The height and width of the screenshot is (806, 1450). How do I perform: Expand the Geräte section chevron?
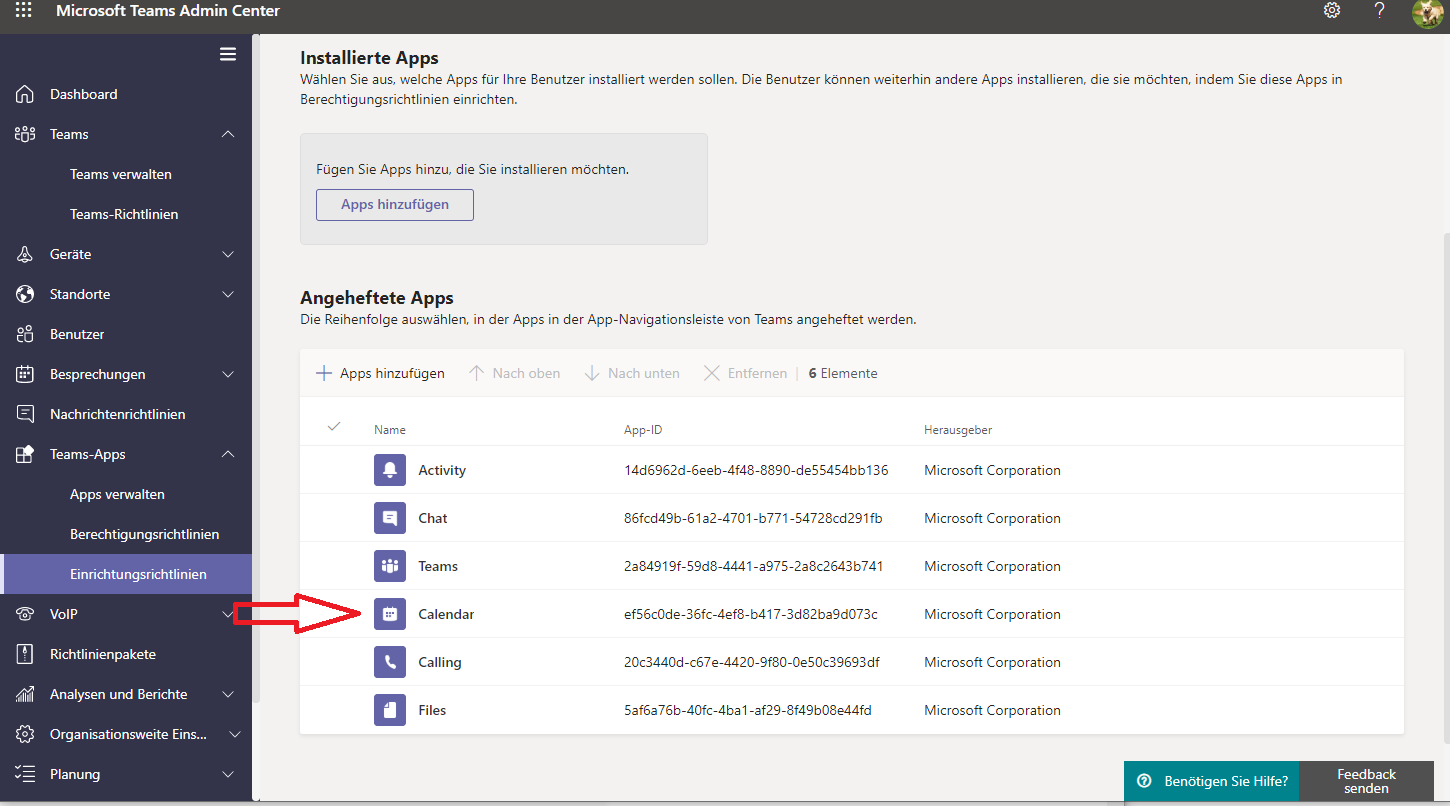(x=228, y=254)
